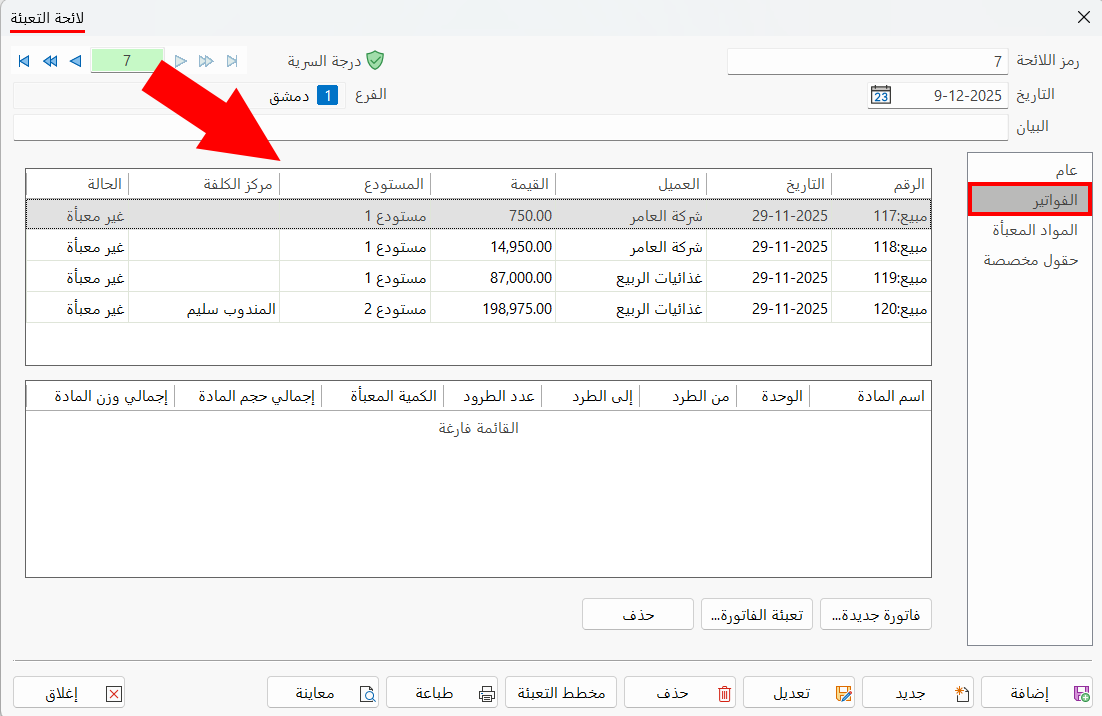
Task: Click the add icon on إضافة button
Action: click(x=1082, y=692)
